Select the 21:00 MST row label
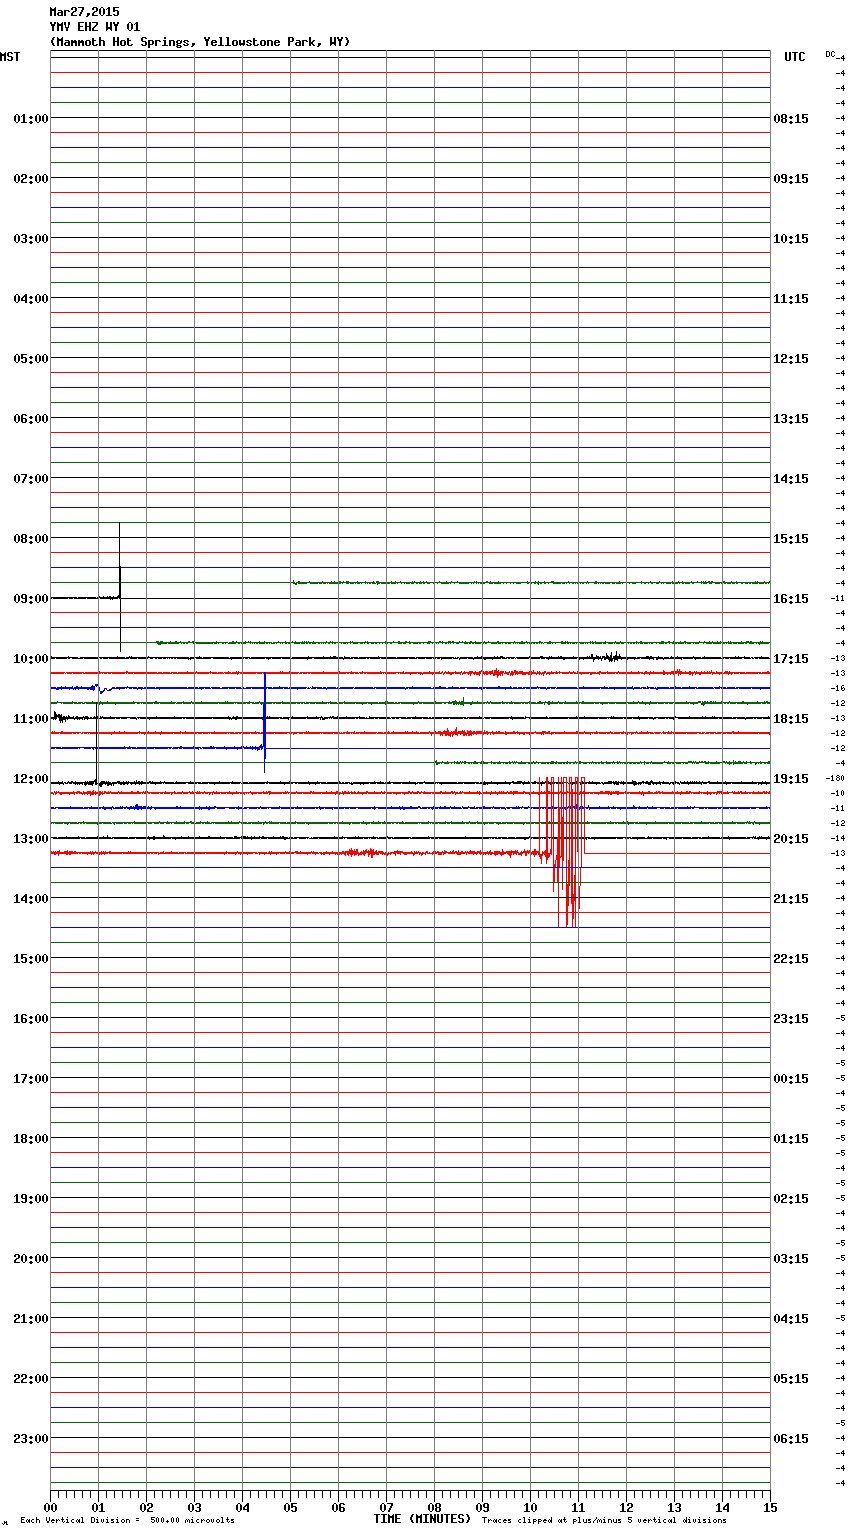 [31, 1319]
